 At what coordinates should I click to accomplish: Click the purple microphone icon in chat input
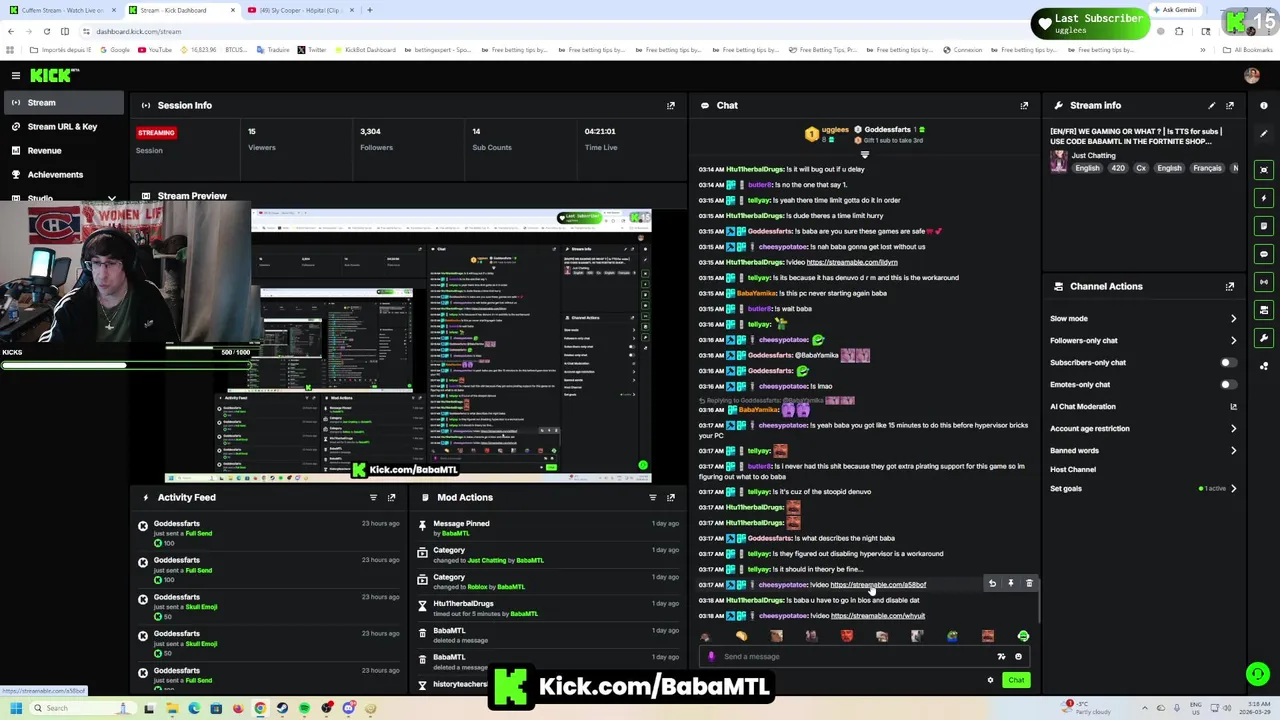pyautogui.click(x=711, y=657)
